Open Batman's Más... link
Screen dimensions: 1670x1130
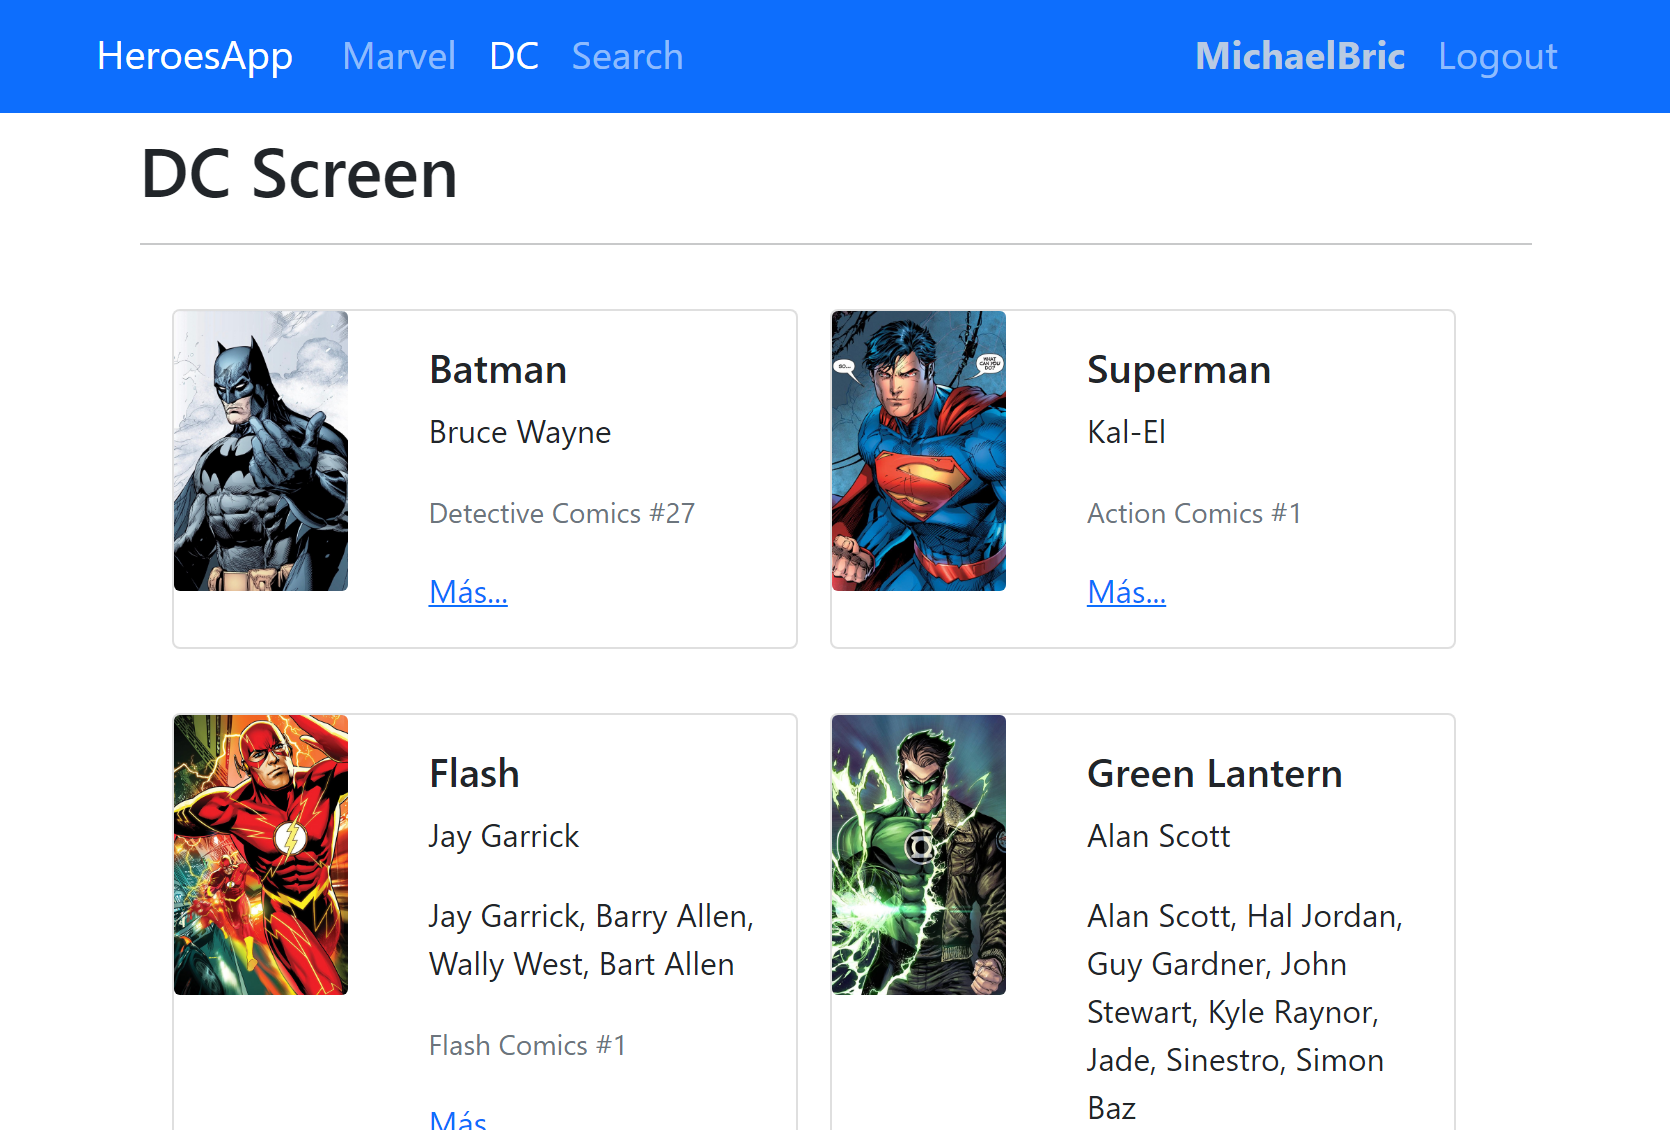pos(468,592)
